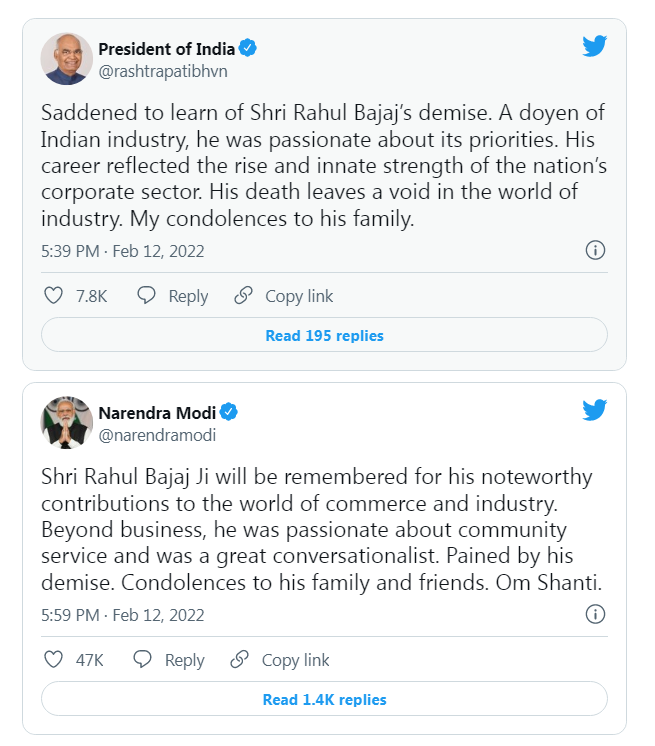Open Narendra Modi profile name
The image size is (655, 746).
click(x=157, y=412)
